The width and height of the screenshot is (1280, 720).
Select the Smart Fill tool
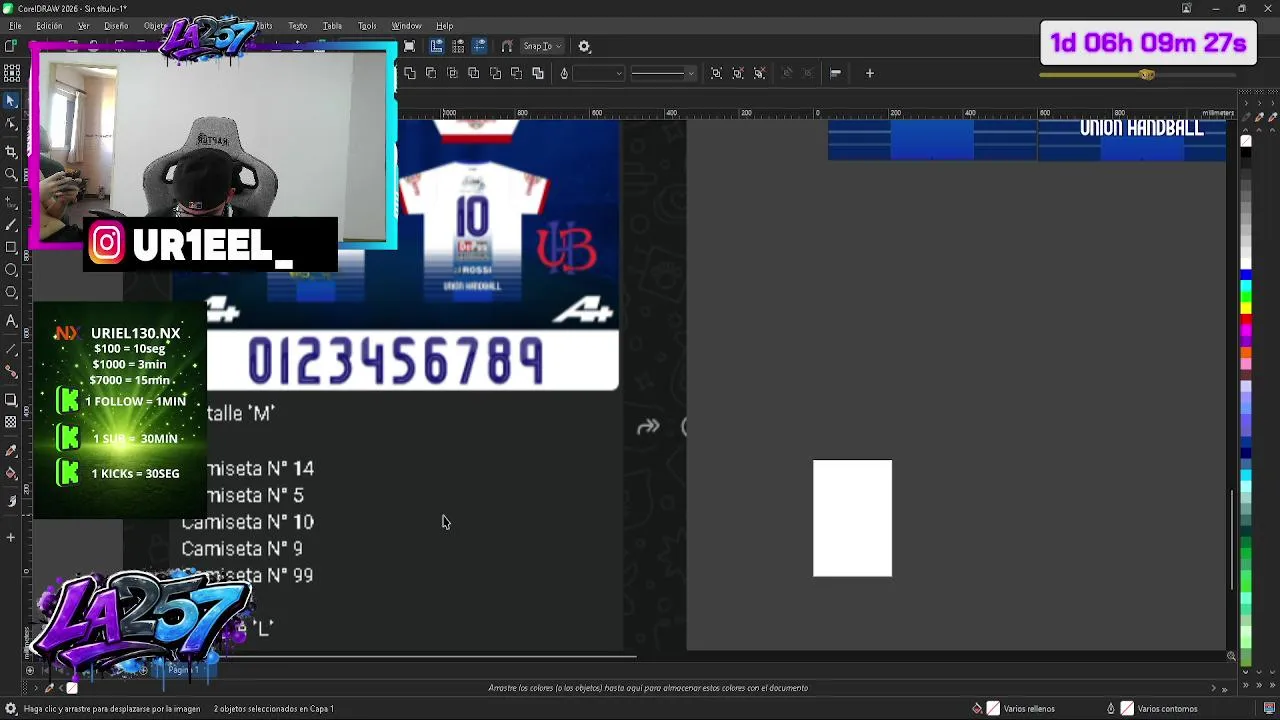(x=11, y=502)
